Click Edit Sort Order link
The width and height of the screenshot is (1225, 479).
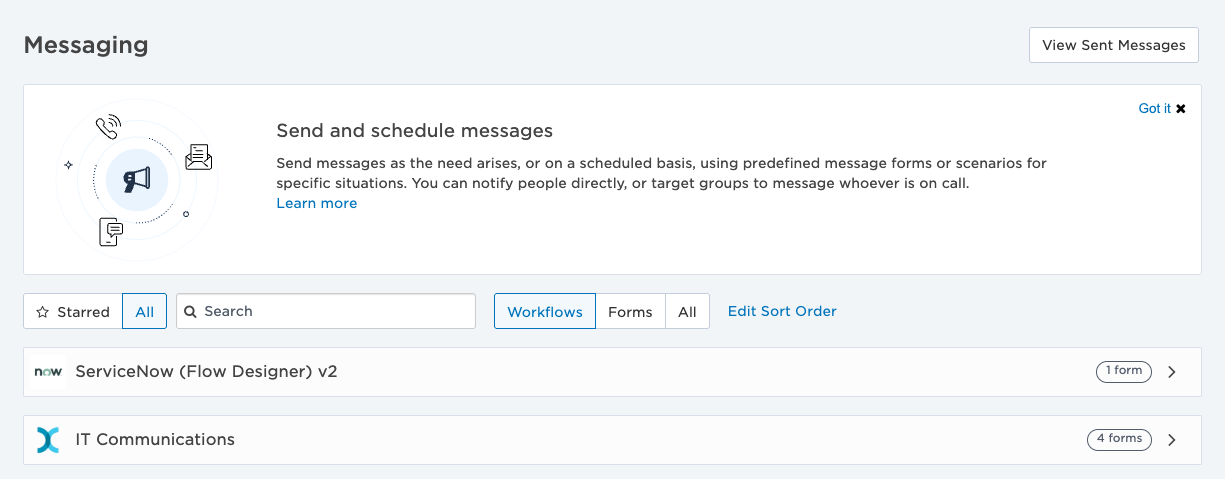click(x=782, y=311)
